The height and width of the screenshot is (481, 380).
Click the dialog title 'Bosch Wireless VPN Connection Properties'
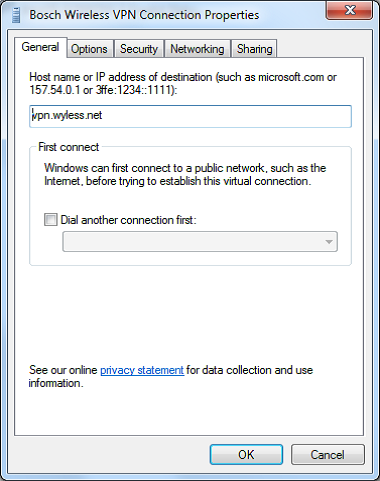(x=144, y=15)
